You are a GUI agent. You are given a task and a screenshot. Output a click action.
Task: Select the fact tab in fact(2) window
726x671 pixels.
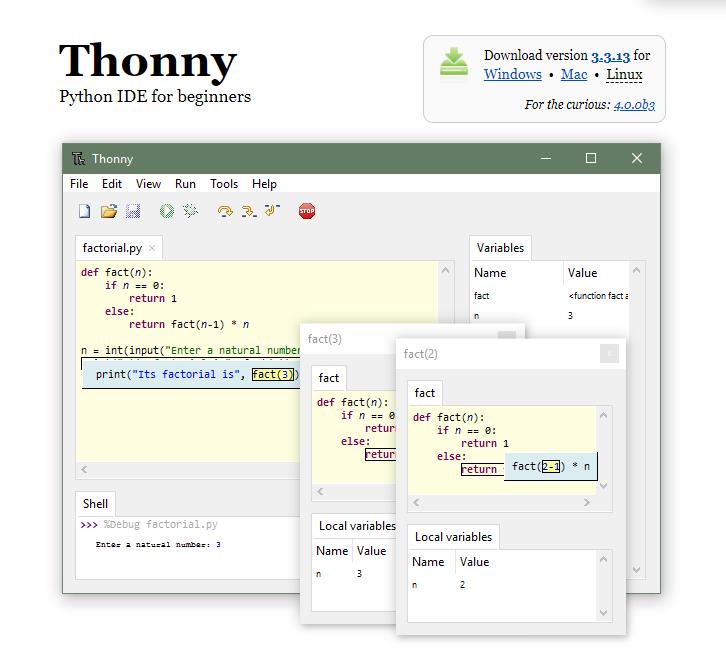pyautogui.click(x=425, y=393)
